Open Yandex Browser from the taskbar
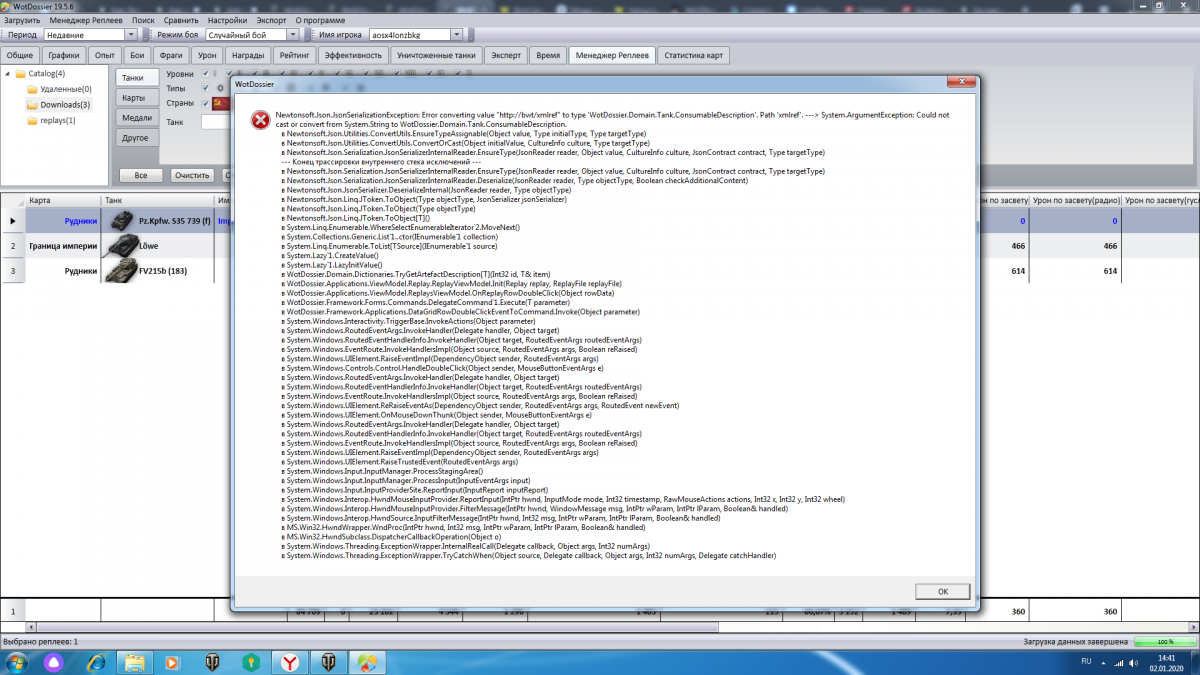The height and width of the screenshot is (675, 1200). click(x=288, y=662)
